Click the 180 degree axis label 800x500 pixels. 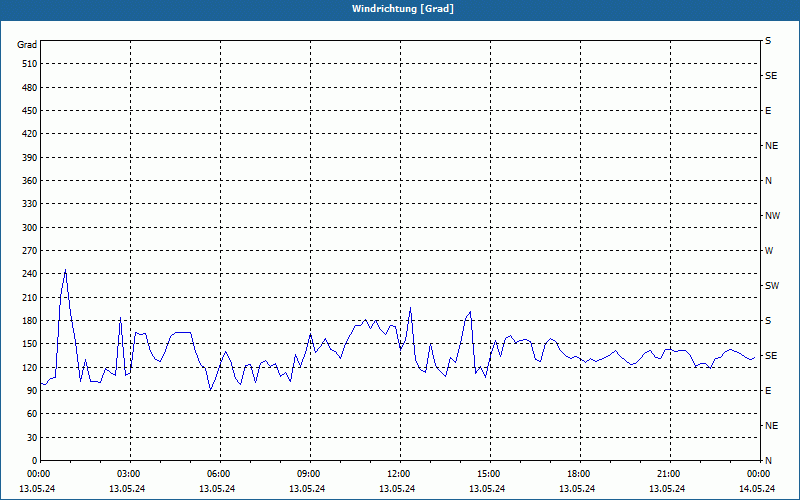pos(30,320)
